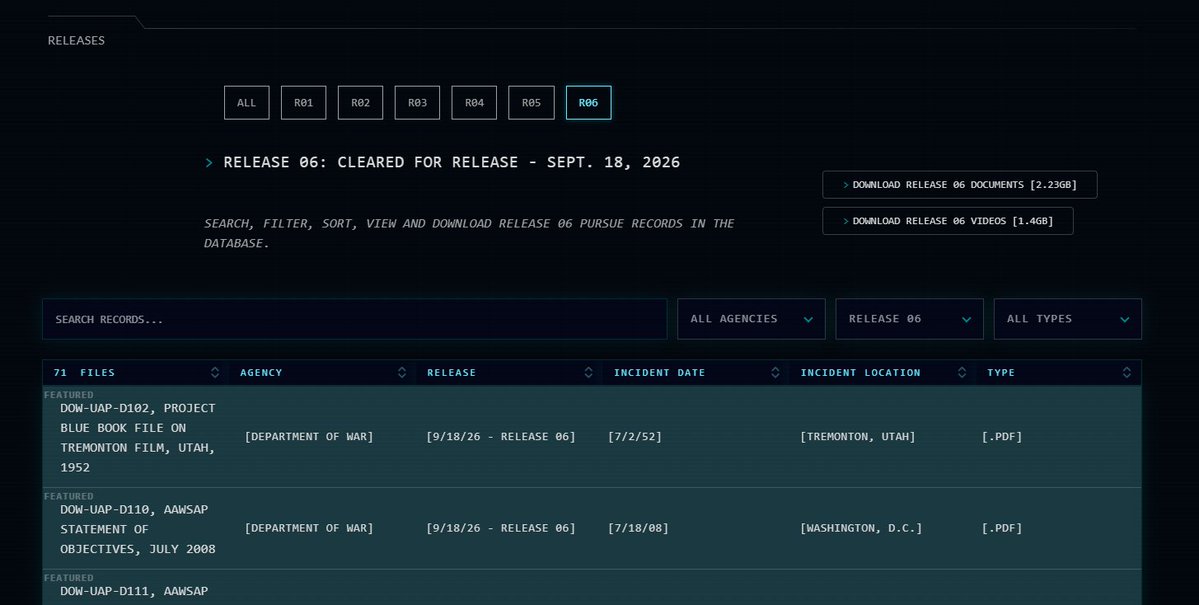This screenshot has width=1199, height=605.
Task: Sort by the Files column sort icon
Action: [x=215, y=372]
